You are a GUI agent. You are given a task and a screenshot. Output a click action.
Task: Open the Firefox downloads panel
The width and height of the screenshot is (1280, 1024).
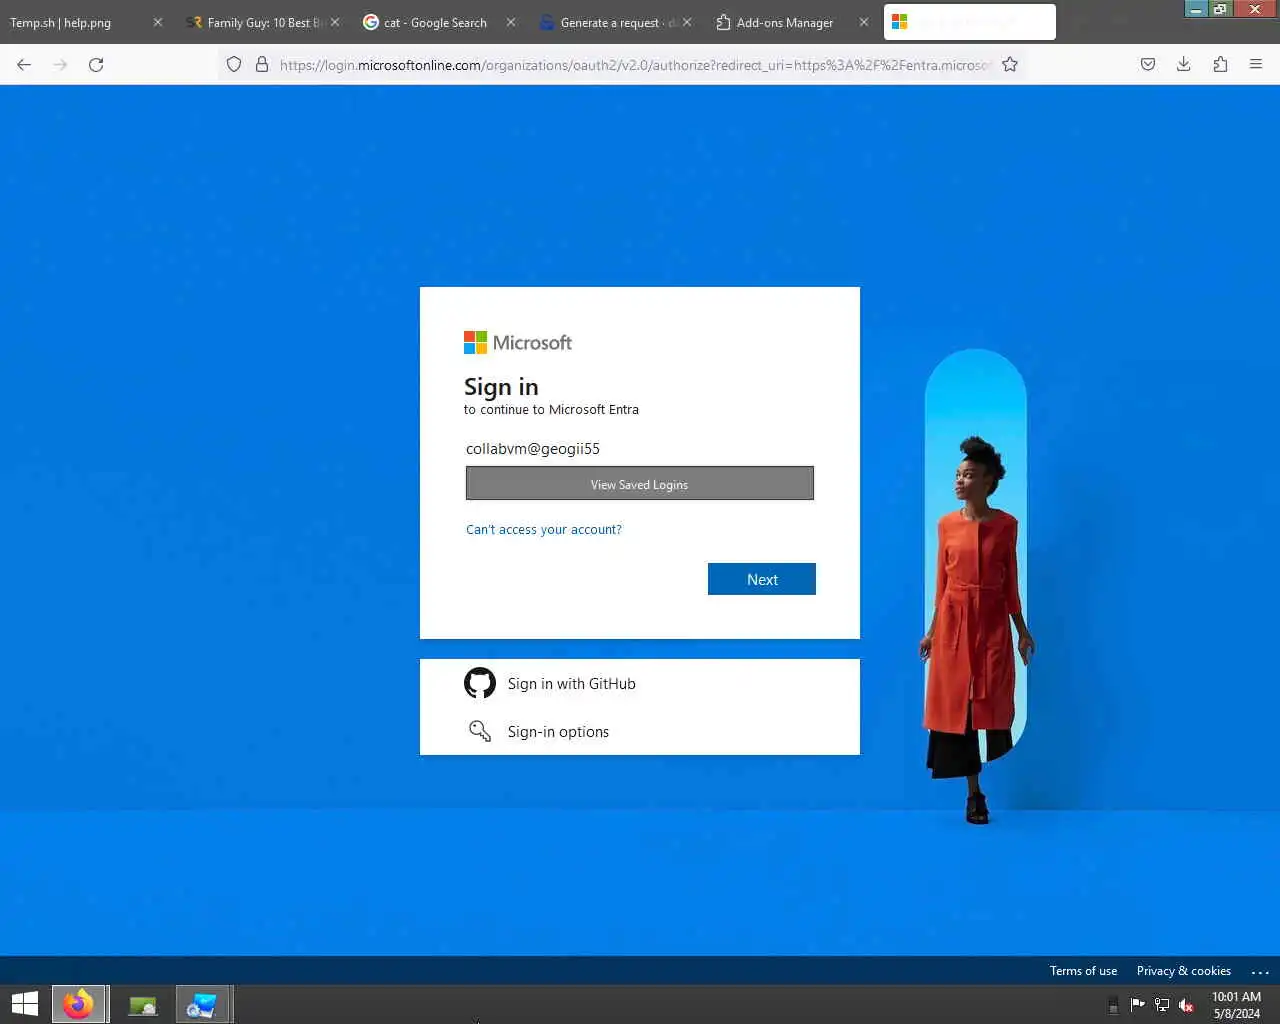point(1184,65)
